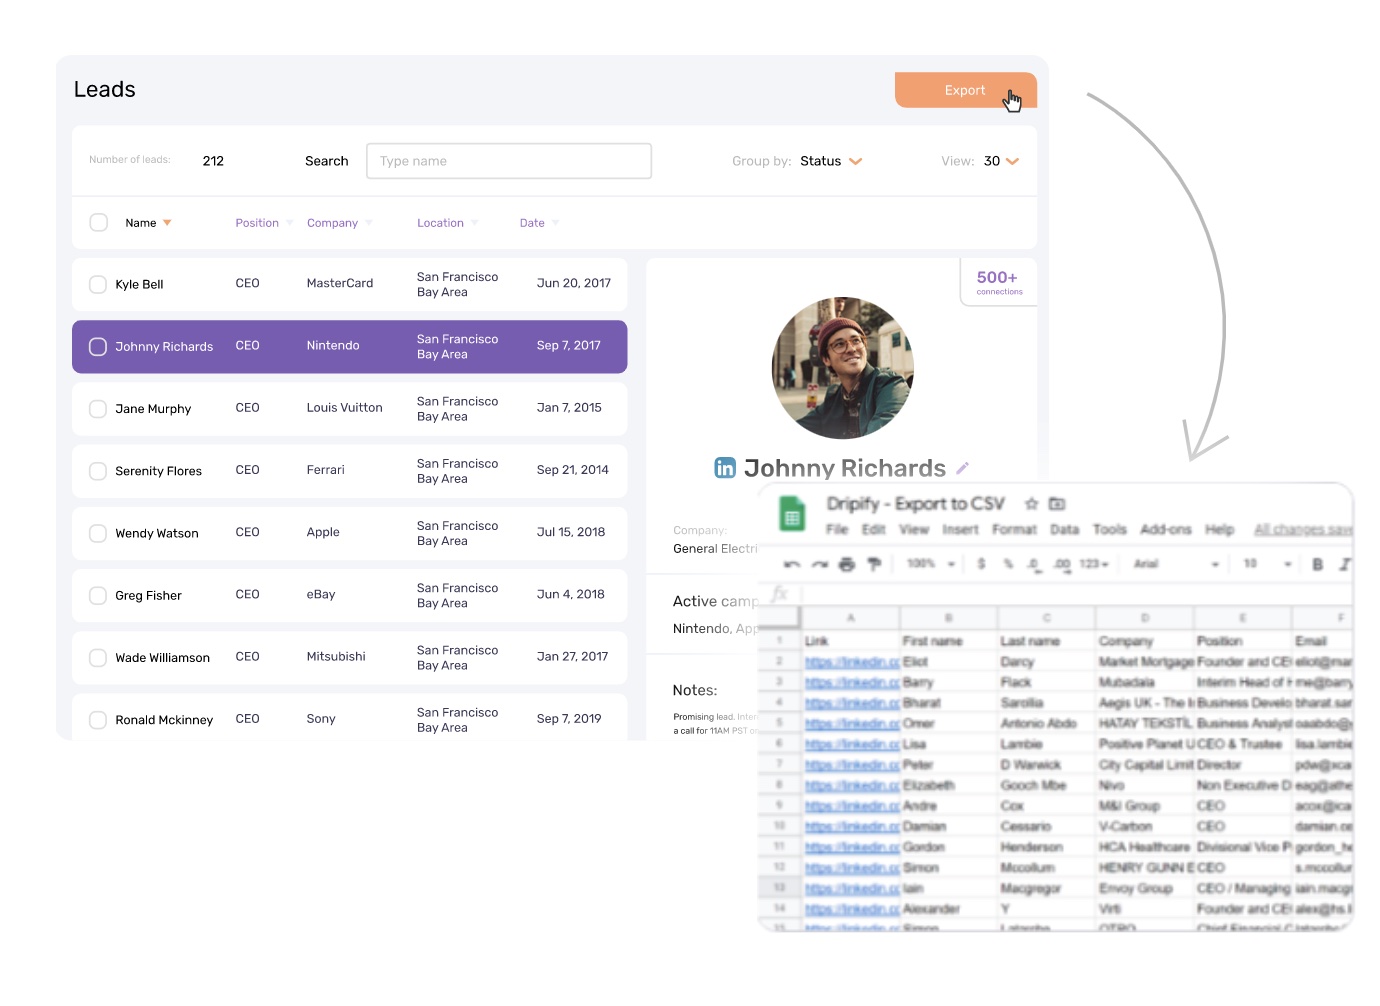Image resolution: width=1380 pixels, height=1006 pixels.
Task: Select column A header in Sheets
Action: tap(850, 618)
